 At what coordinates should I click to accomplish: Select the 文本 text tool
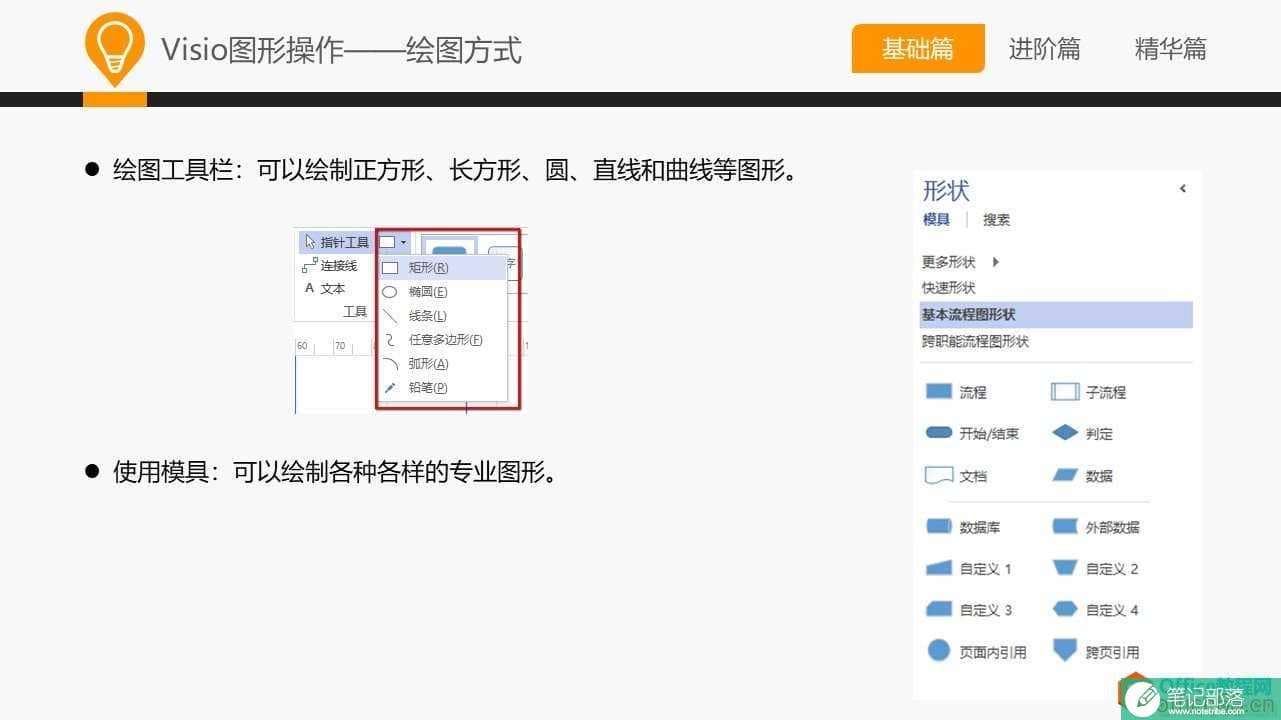coord(325,288)
